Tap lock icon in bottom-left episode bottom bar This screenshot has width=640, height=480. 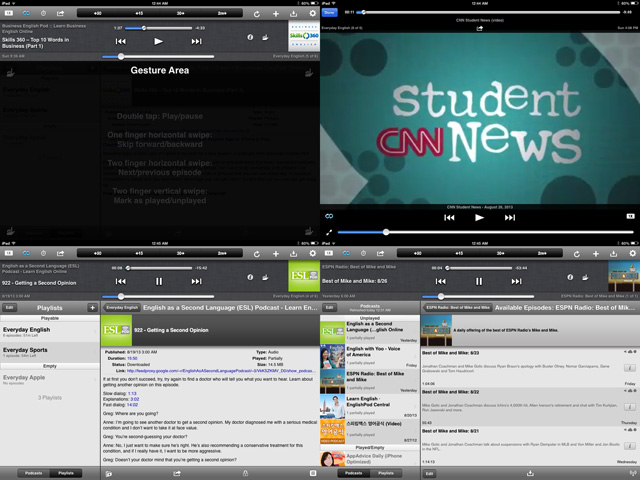click(245, 473)
